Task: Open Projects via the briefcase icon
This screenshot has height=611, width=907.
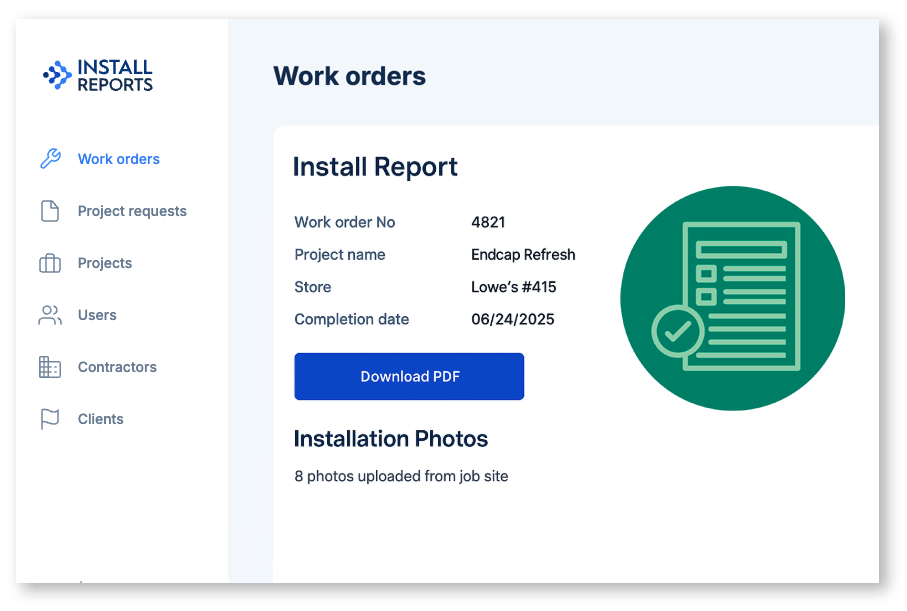Action: coord(50,262)
